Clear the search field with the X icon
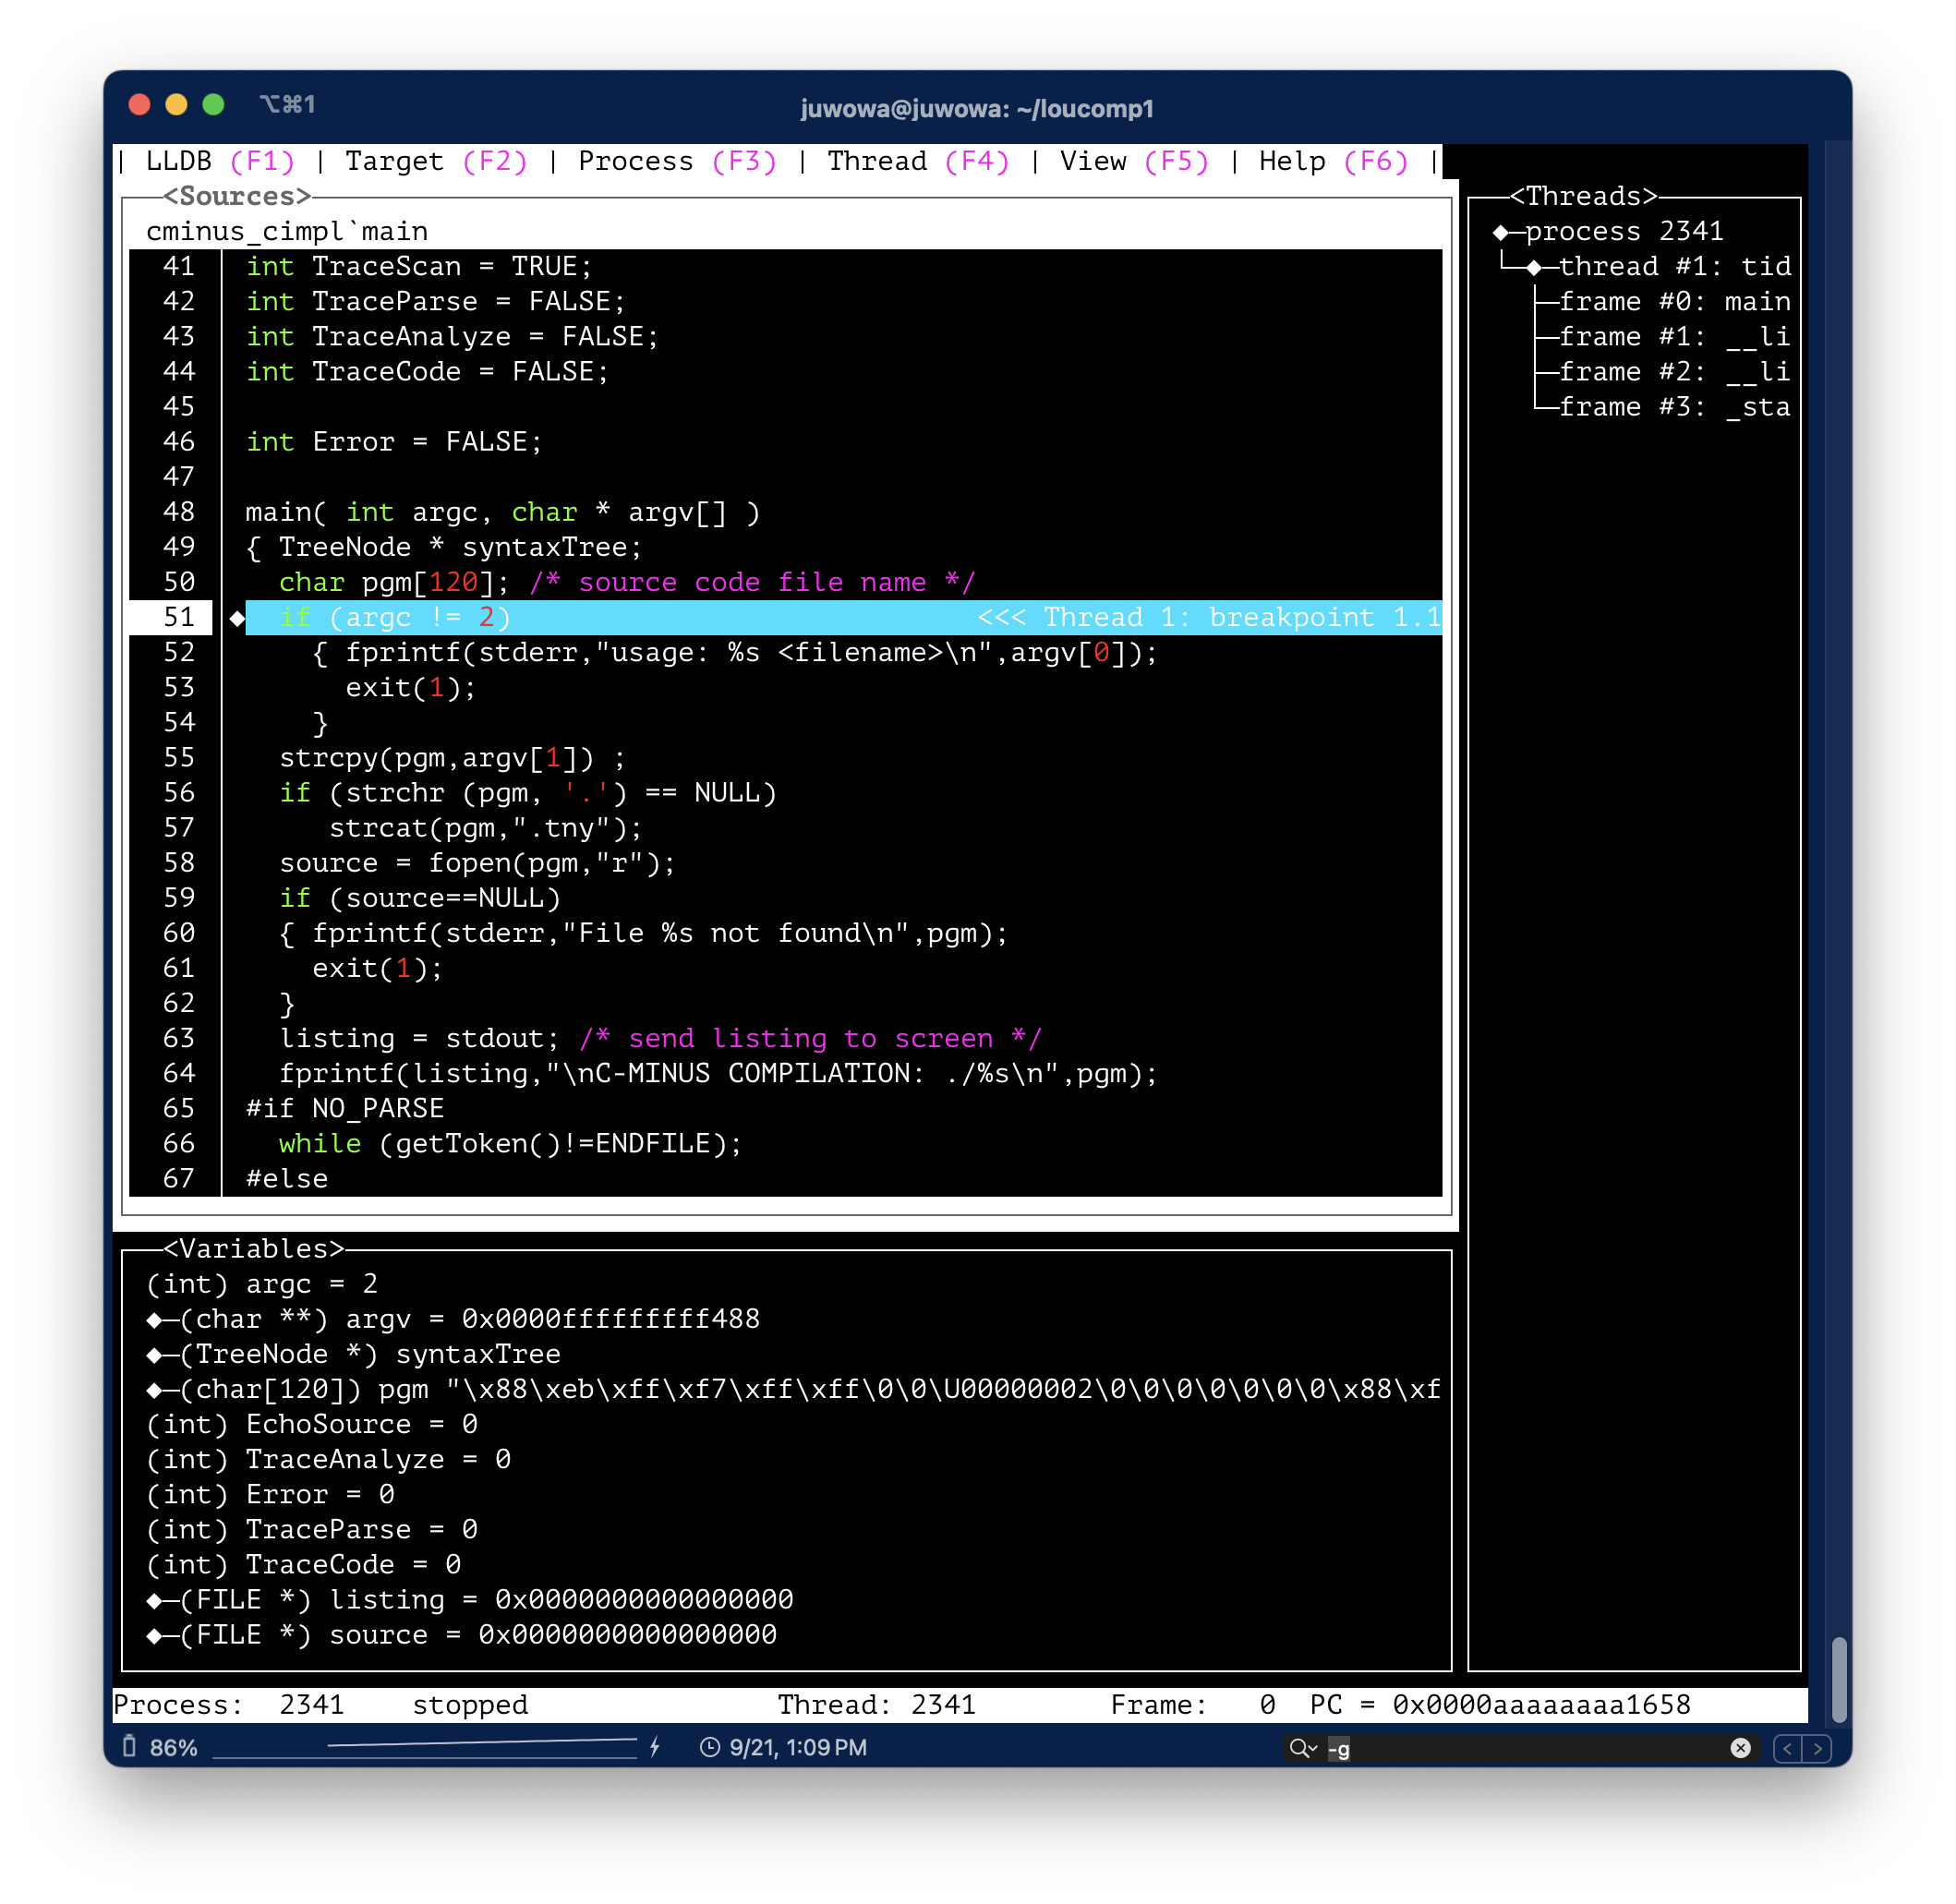Screen dimensions: 1956x1904 (x=1740, y=1747)
